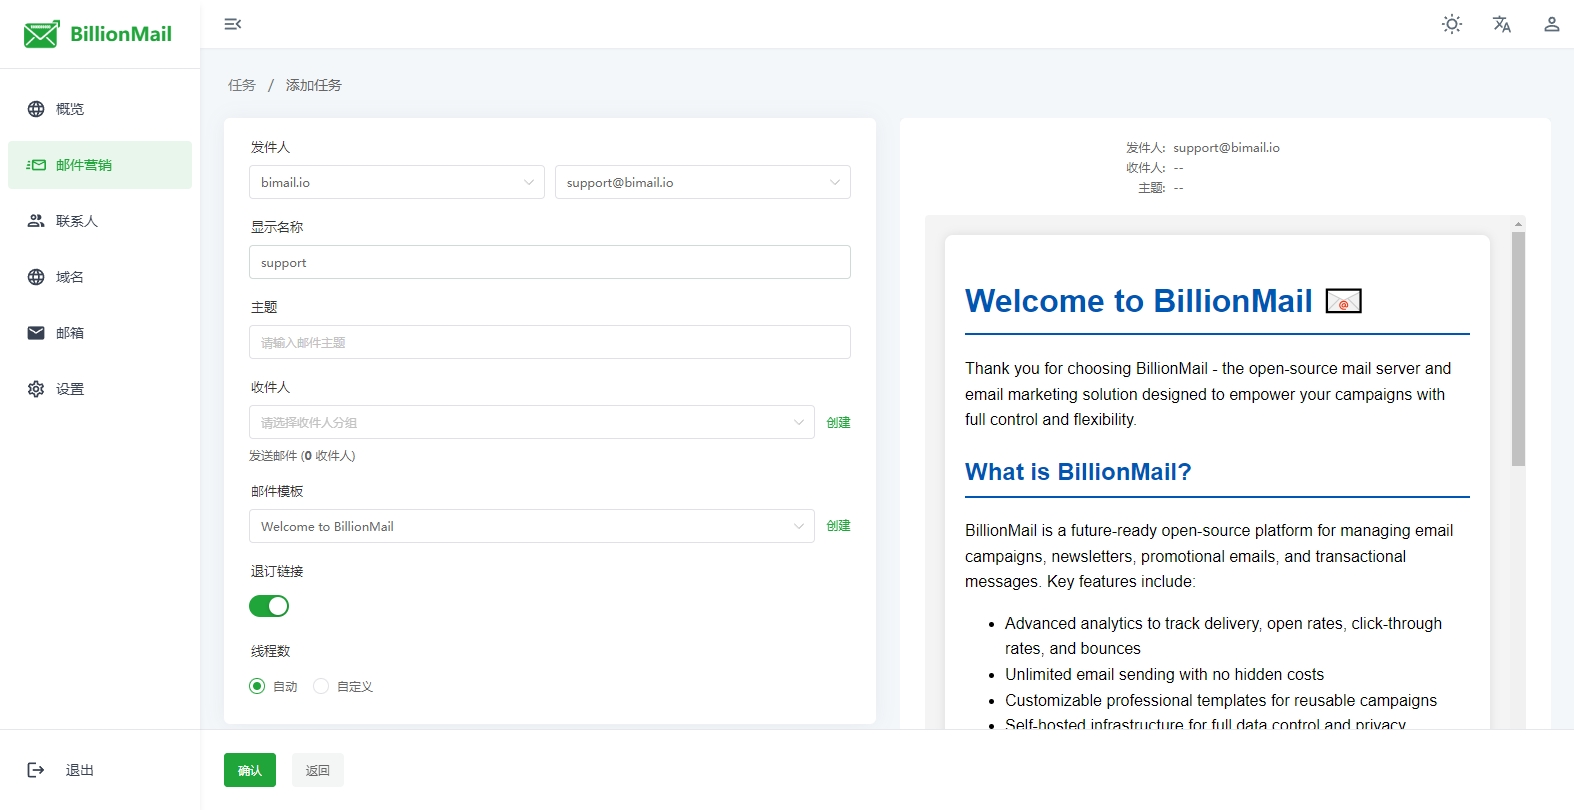Viewport: 1574px width, 810px height.
Task: Click the 邮件营销 mail icon
Action: [x=36, y=165]
